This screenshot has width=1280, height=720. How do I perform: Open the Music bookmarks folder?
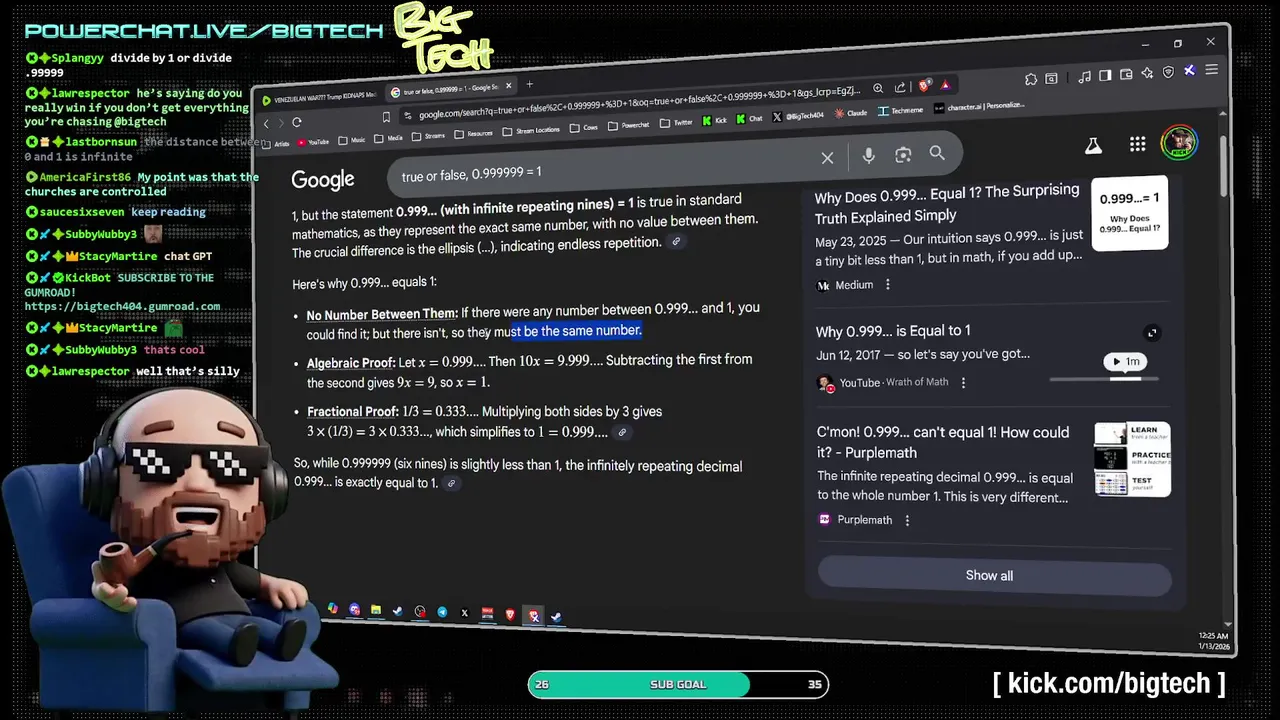352,140
